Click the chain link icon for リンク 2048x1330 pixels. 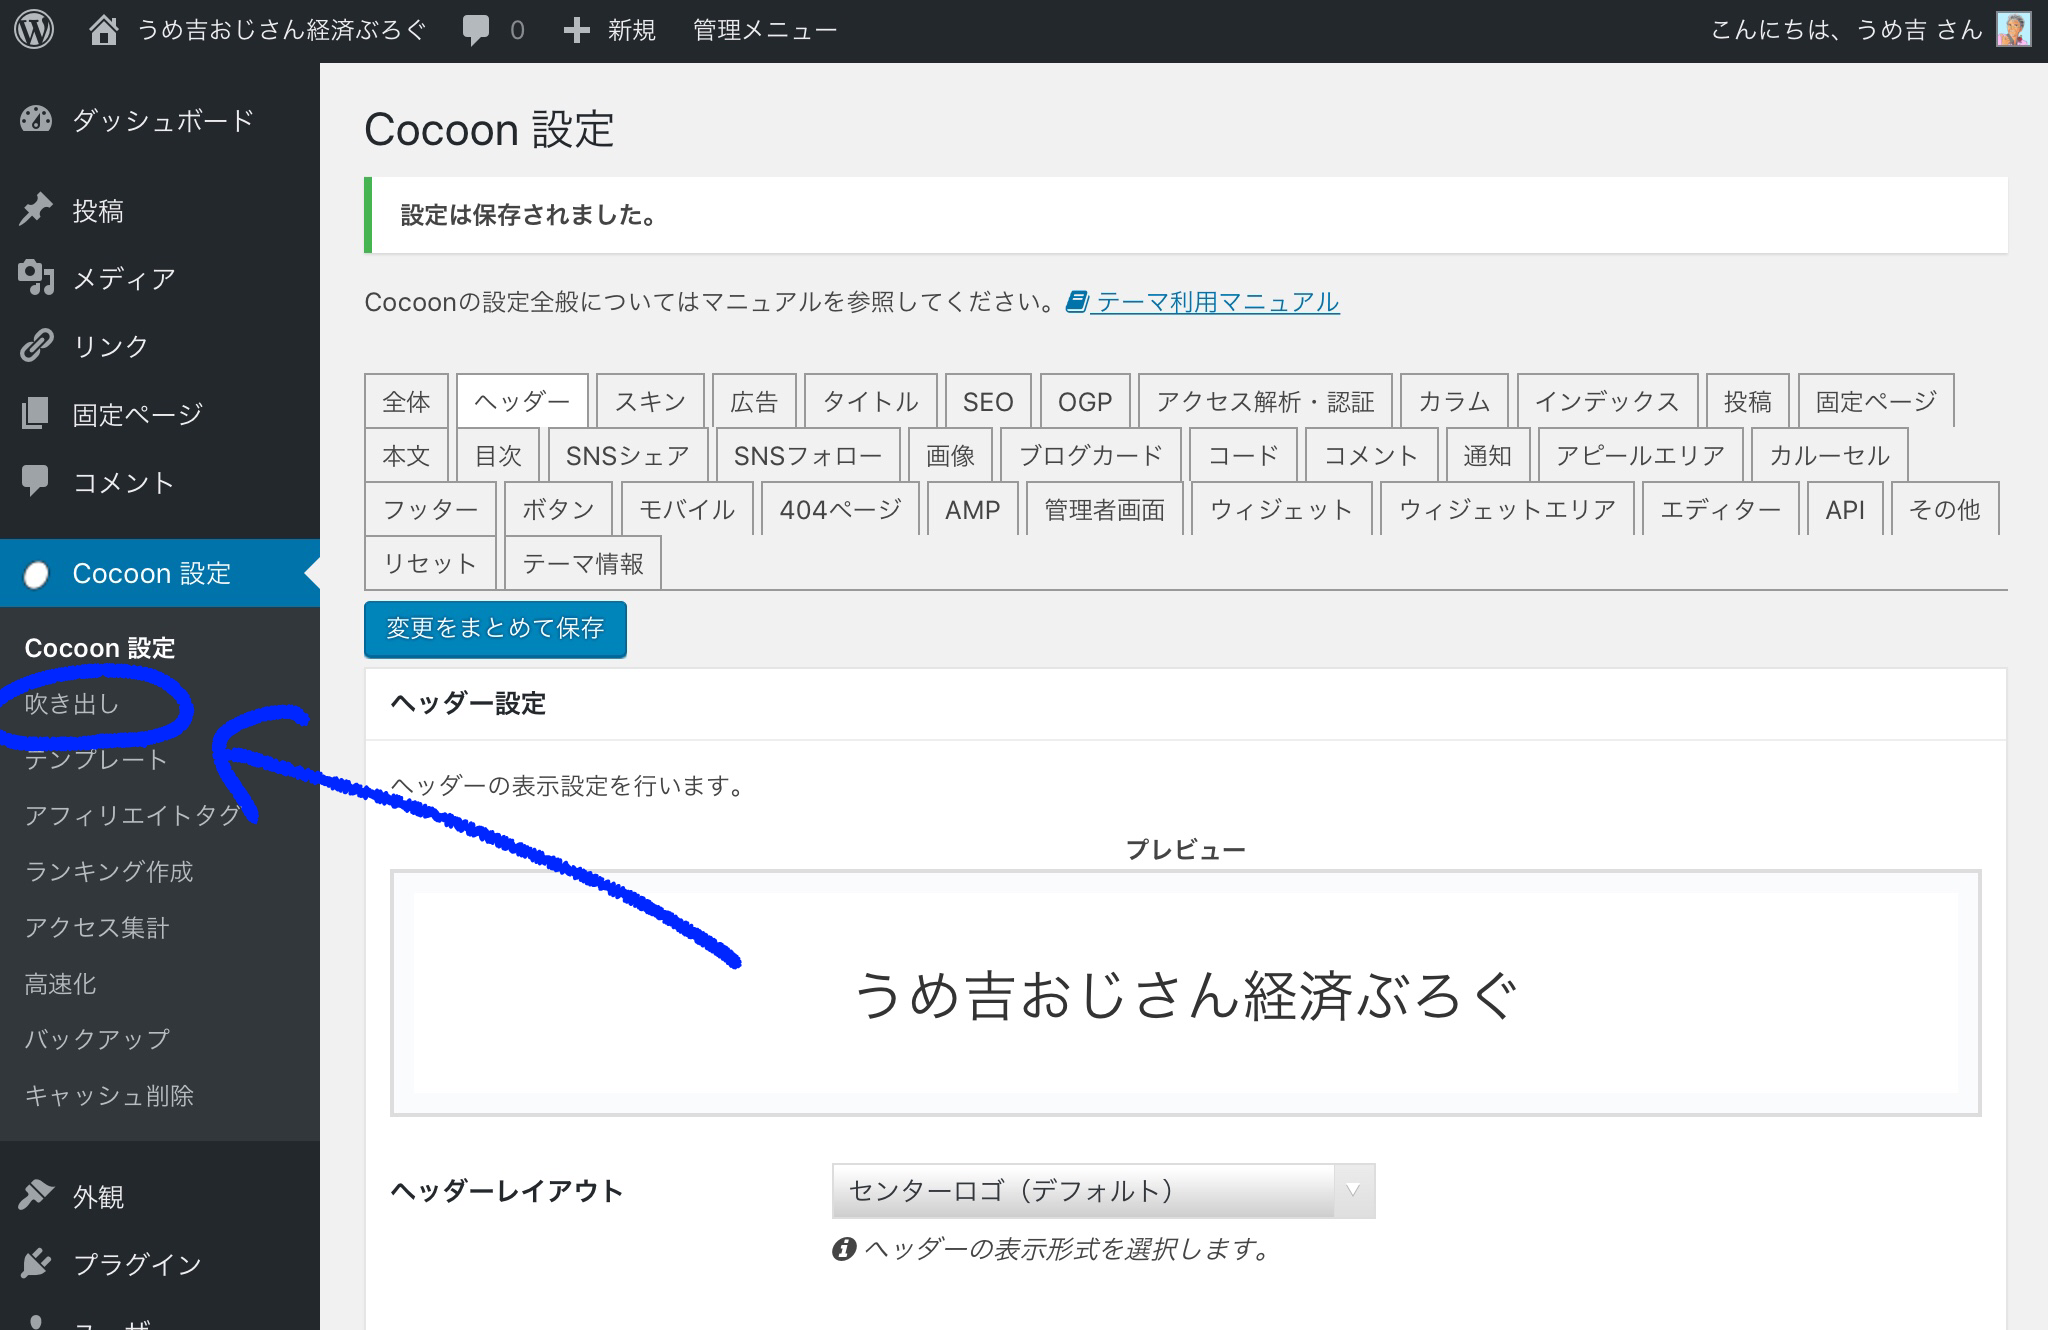pyautogui.click(x=36, y=346)
